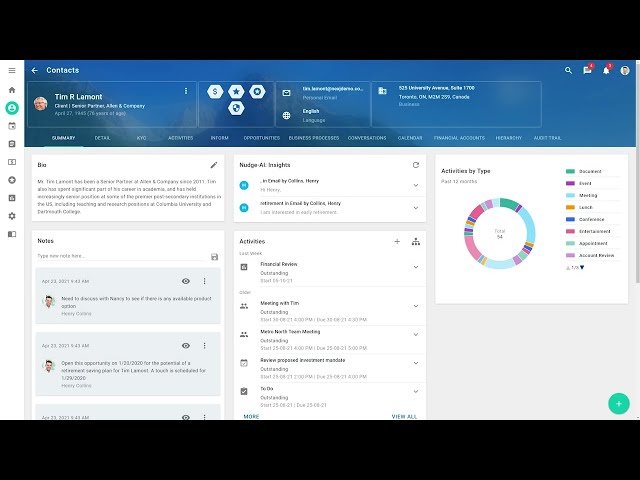Open the search magnifier in the header
640x480 pixels.
[x=569, y=71]
